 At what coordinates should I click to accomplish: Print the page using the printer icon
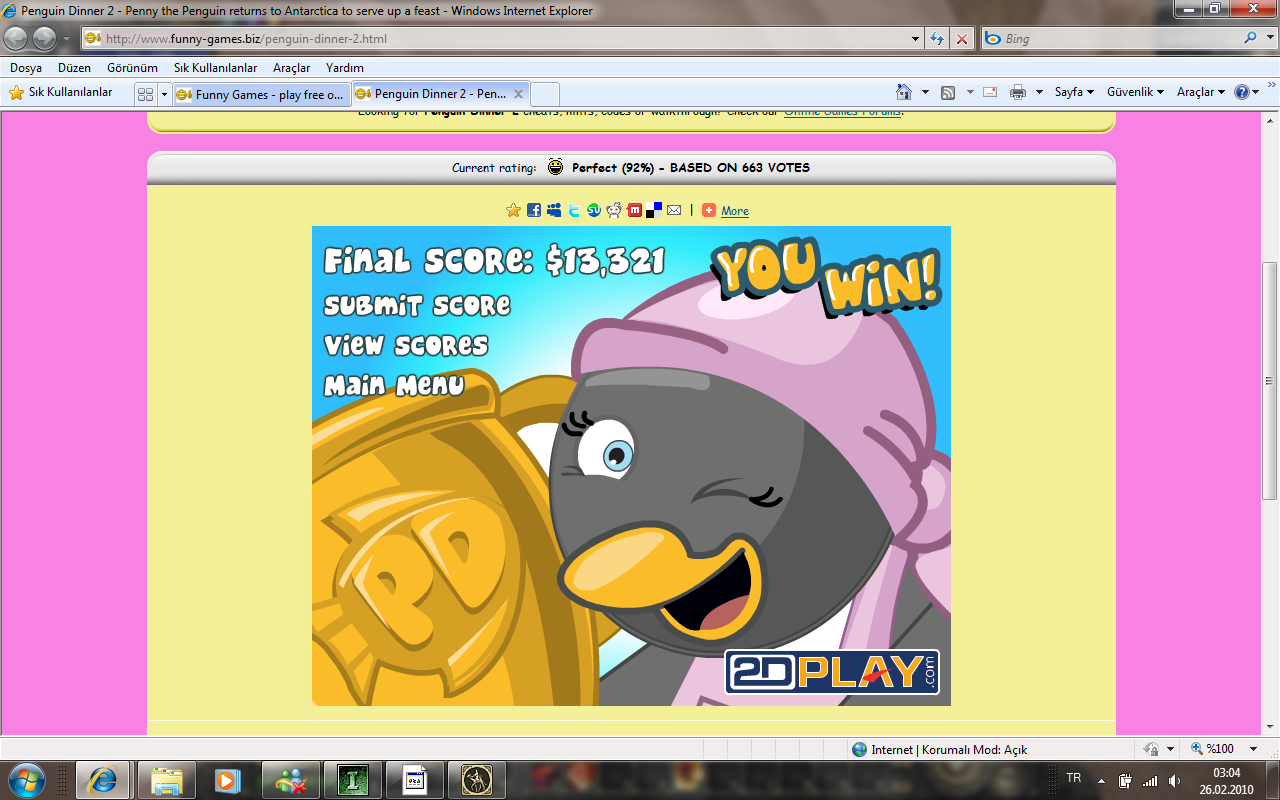pyautogui.click(x=1018, y=92)
